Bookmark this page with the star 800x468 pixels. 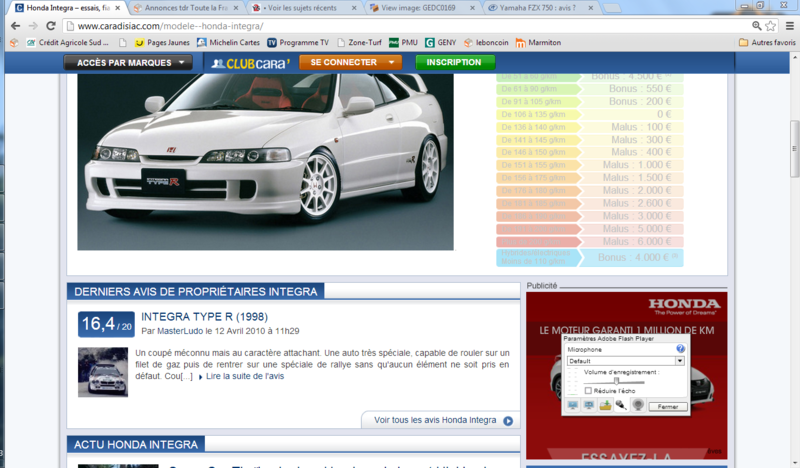point(770,26)
